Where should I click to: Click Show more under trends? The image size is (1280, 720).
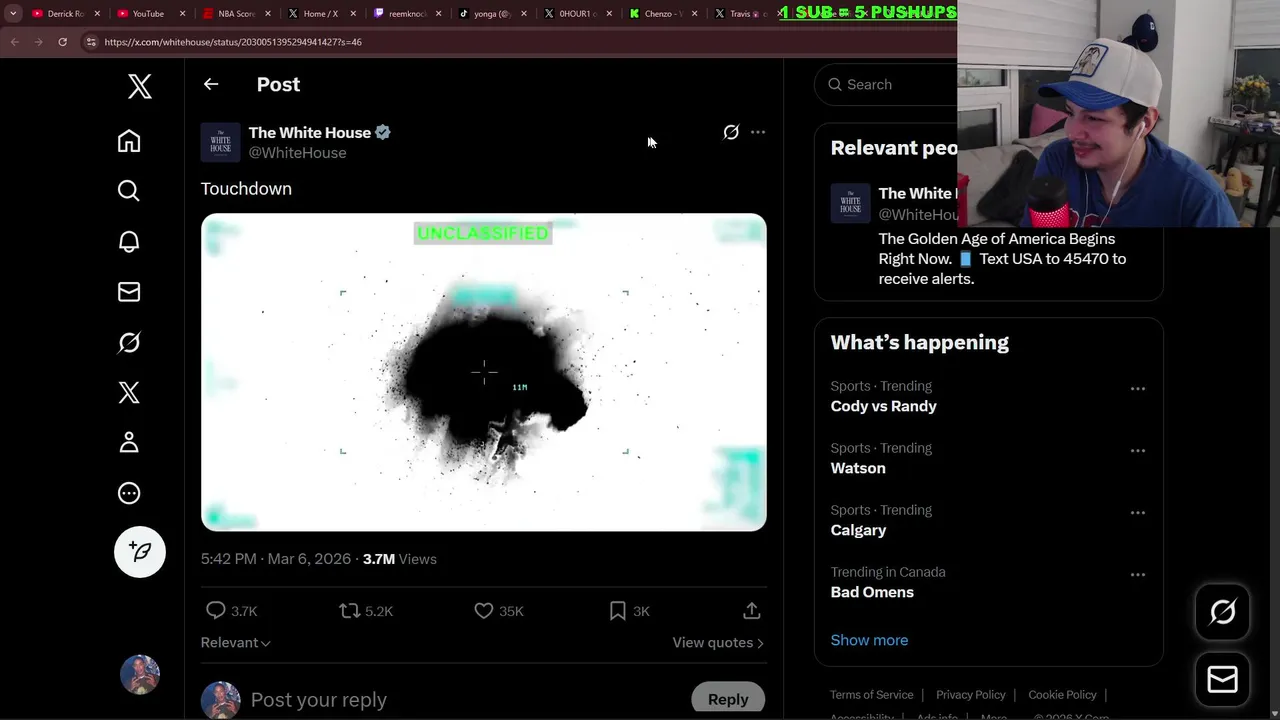coord(869,640)
